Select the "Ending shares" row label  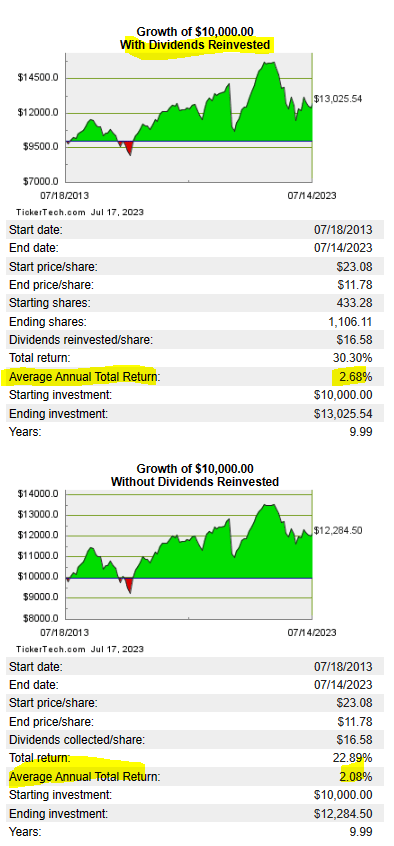point(48,322)
